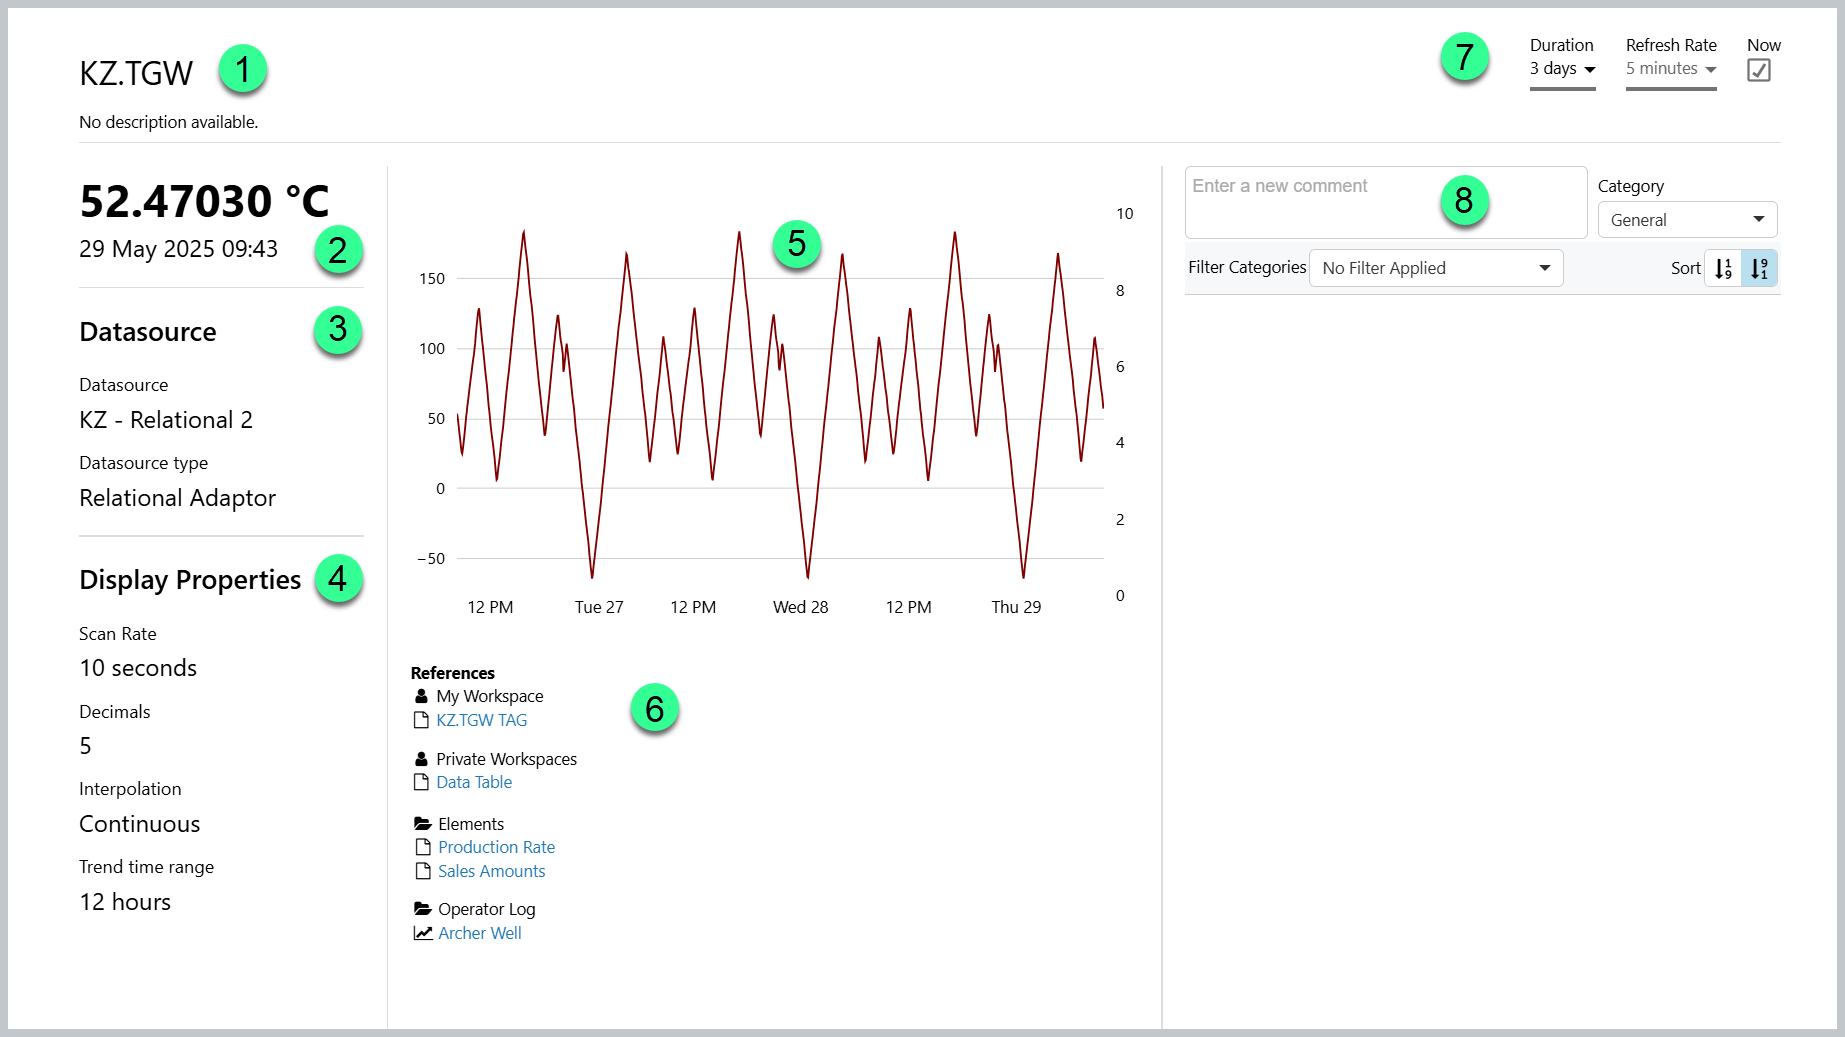Open the Archer Well link
Image resolution: width=1845 pixels, height=1037 pixels.
pyautogui.click(x=479, y=933)
